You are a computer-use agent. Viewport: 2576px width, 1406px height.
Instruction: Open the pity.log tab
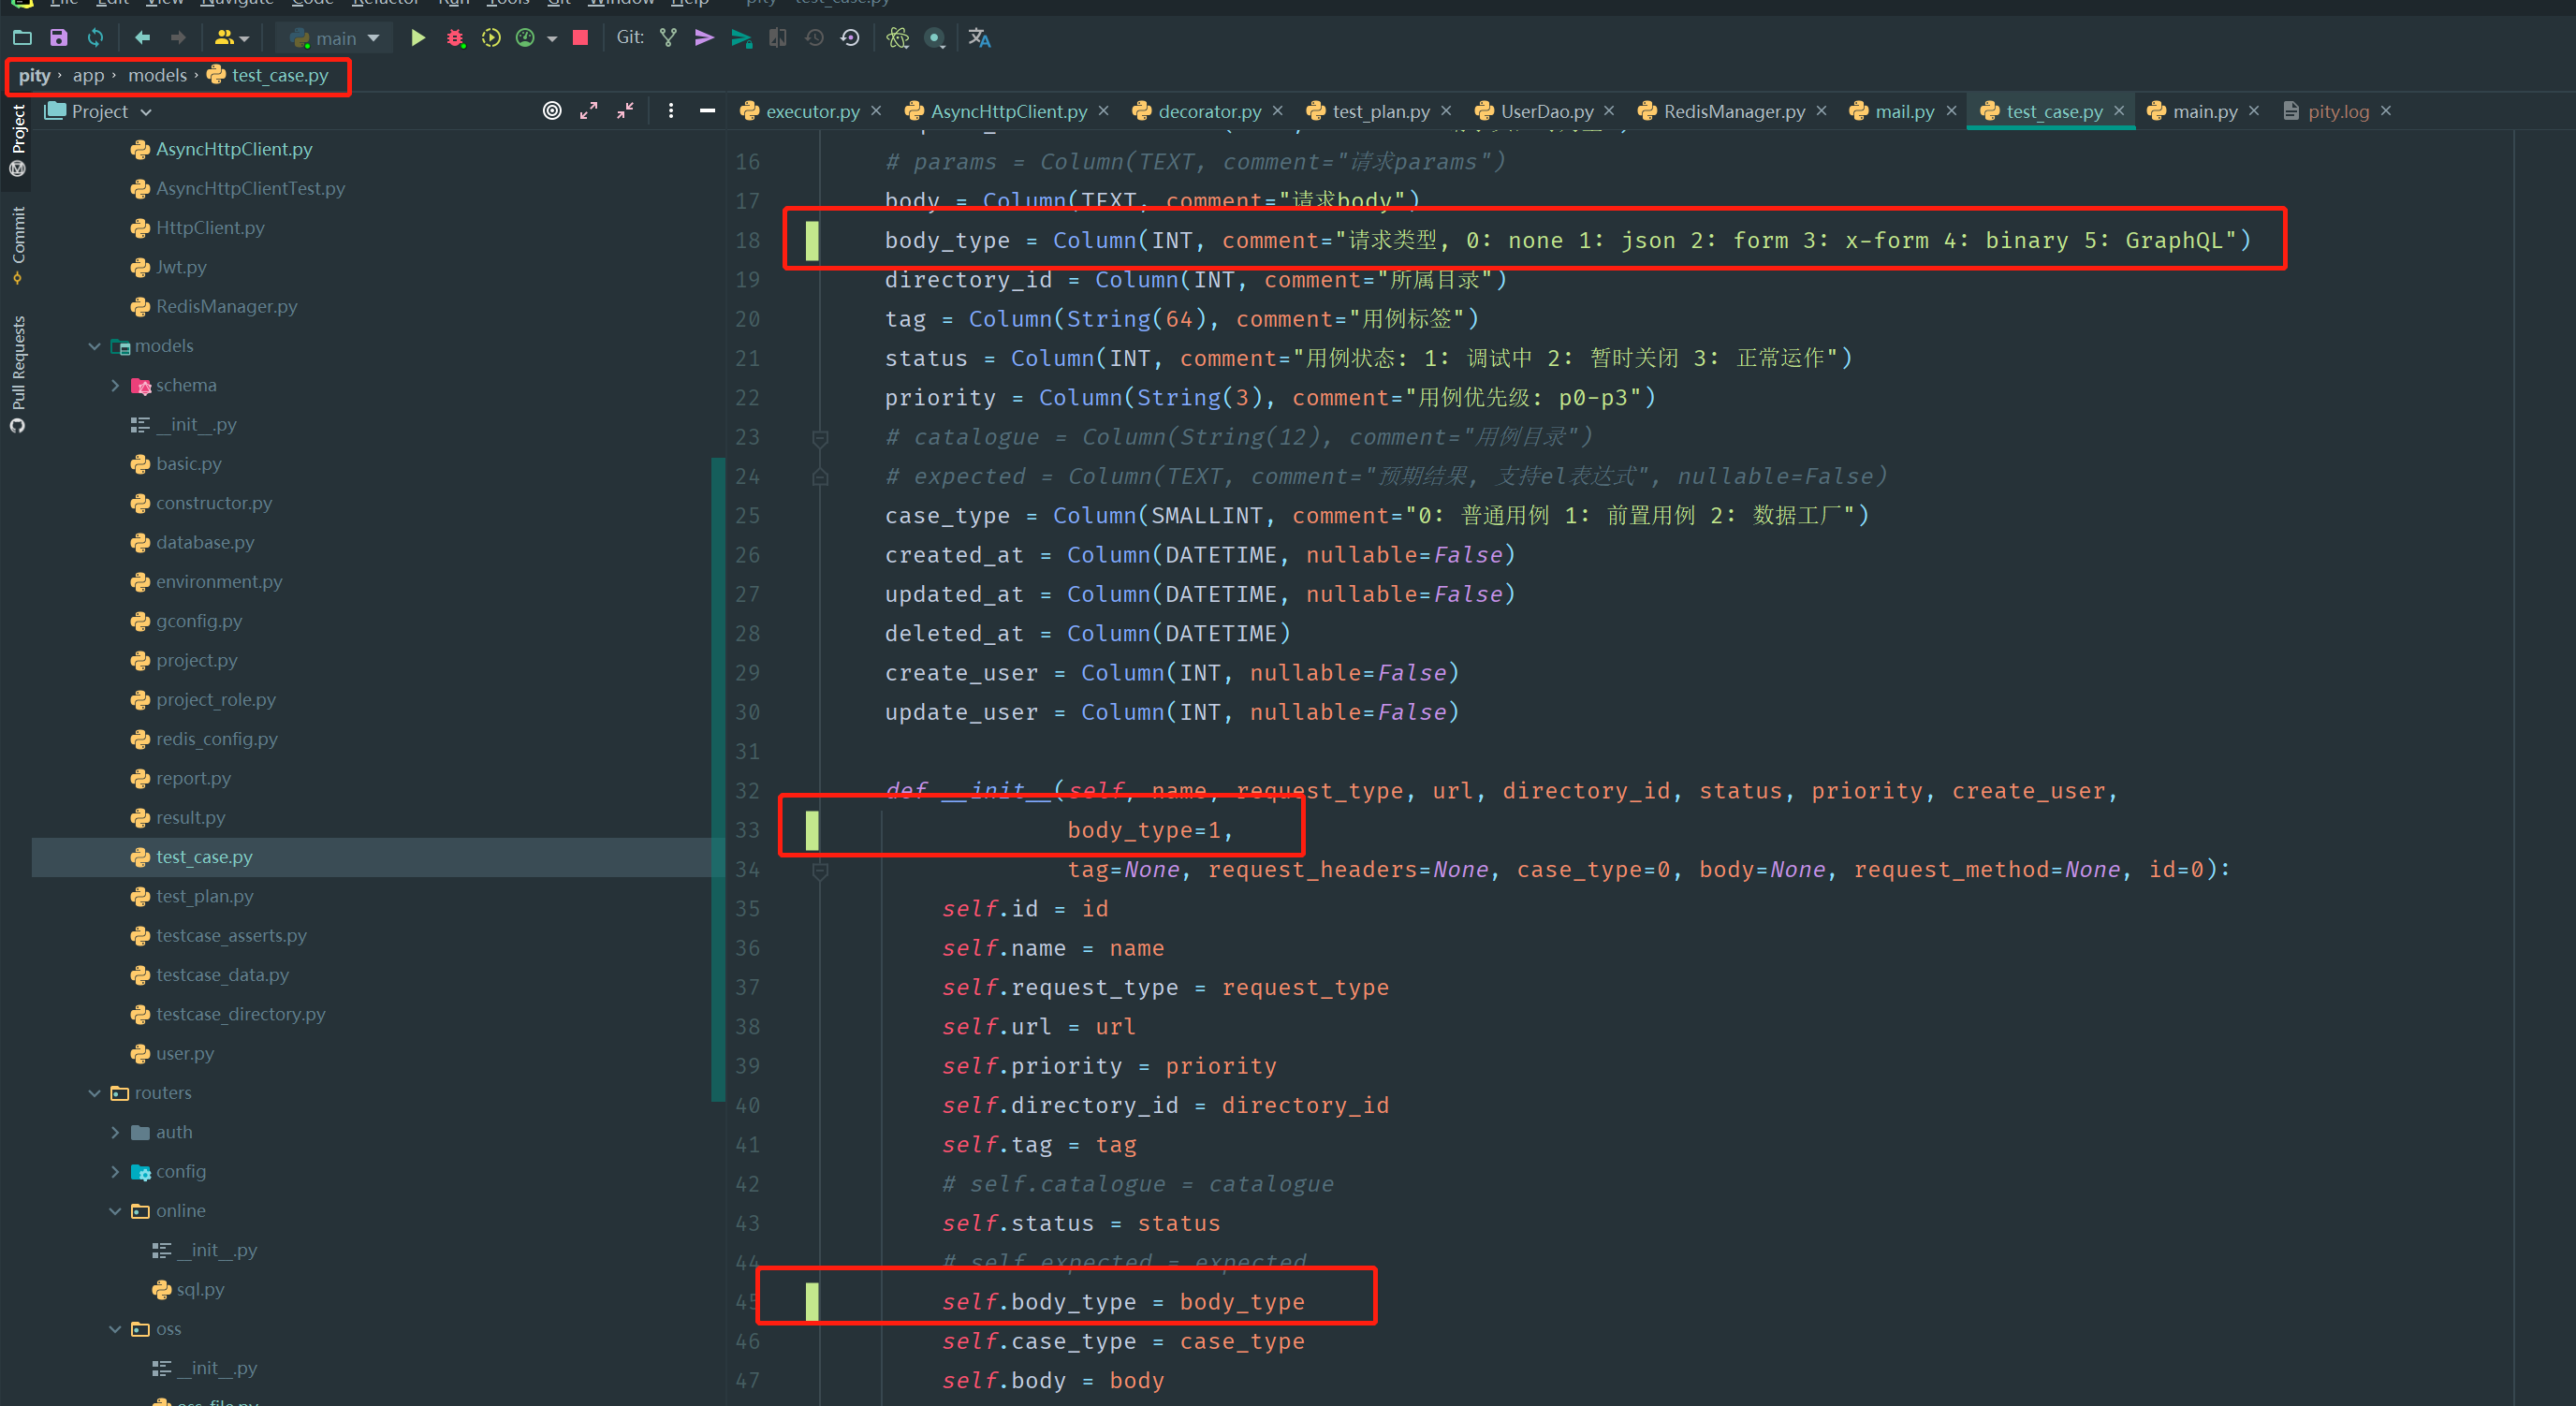coord(2337,111)
